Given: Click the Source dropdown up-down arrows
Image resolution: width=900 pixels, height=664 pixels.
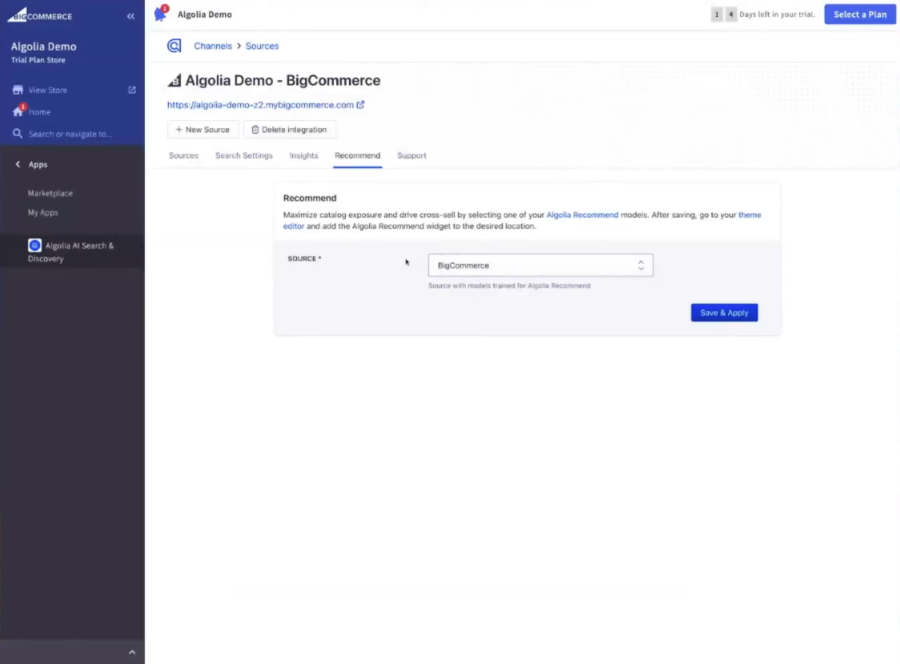Looking at the screenshot, I should coord(641,265).
